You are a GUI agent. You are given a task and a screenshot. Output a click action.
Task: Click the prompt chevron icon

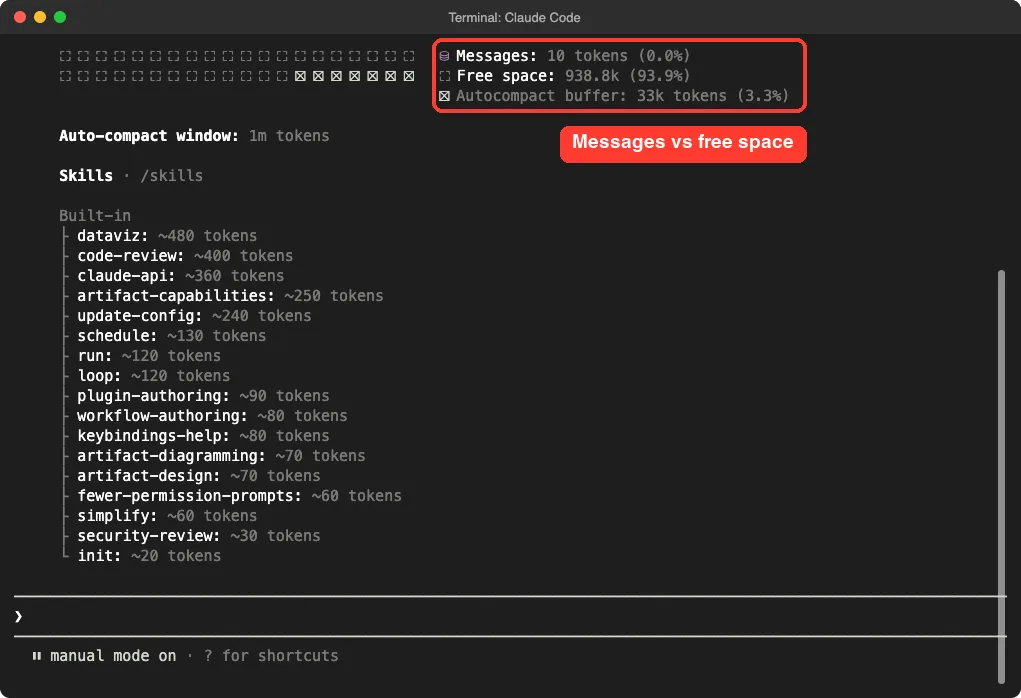18,616
